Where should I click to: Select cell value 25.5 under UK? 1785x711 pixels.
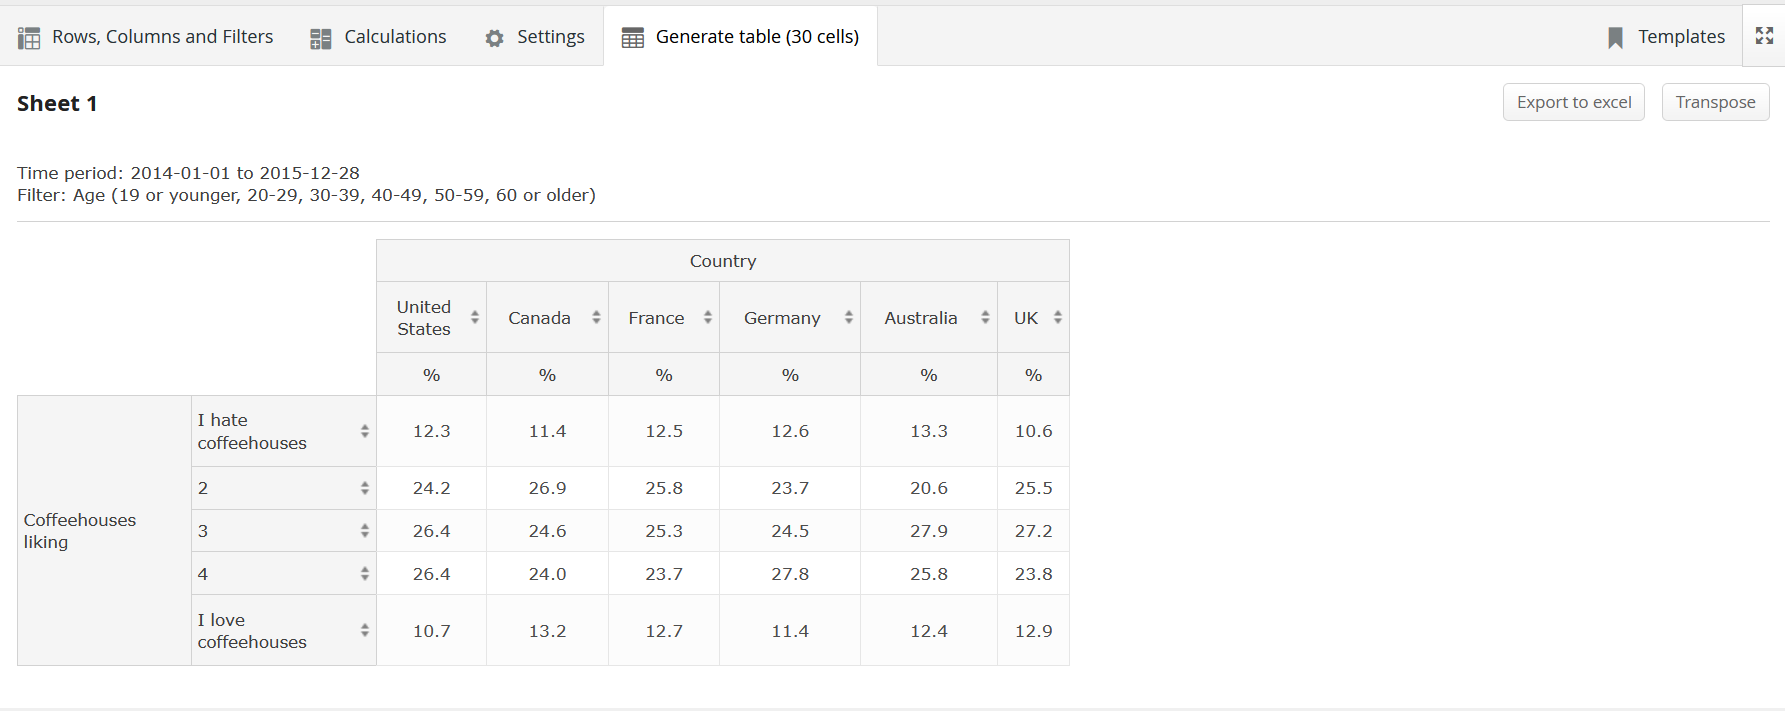[1034, 488]
